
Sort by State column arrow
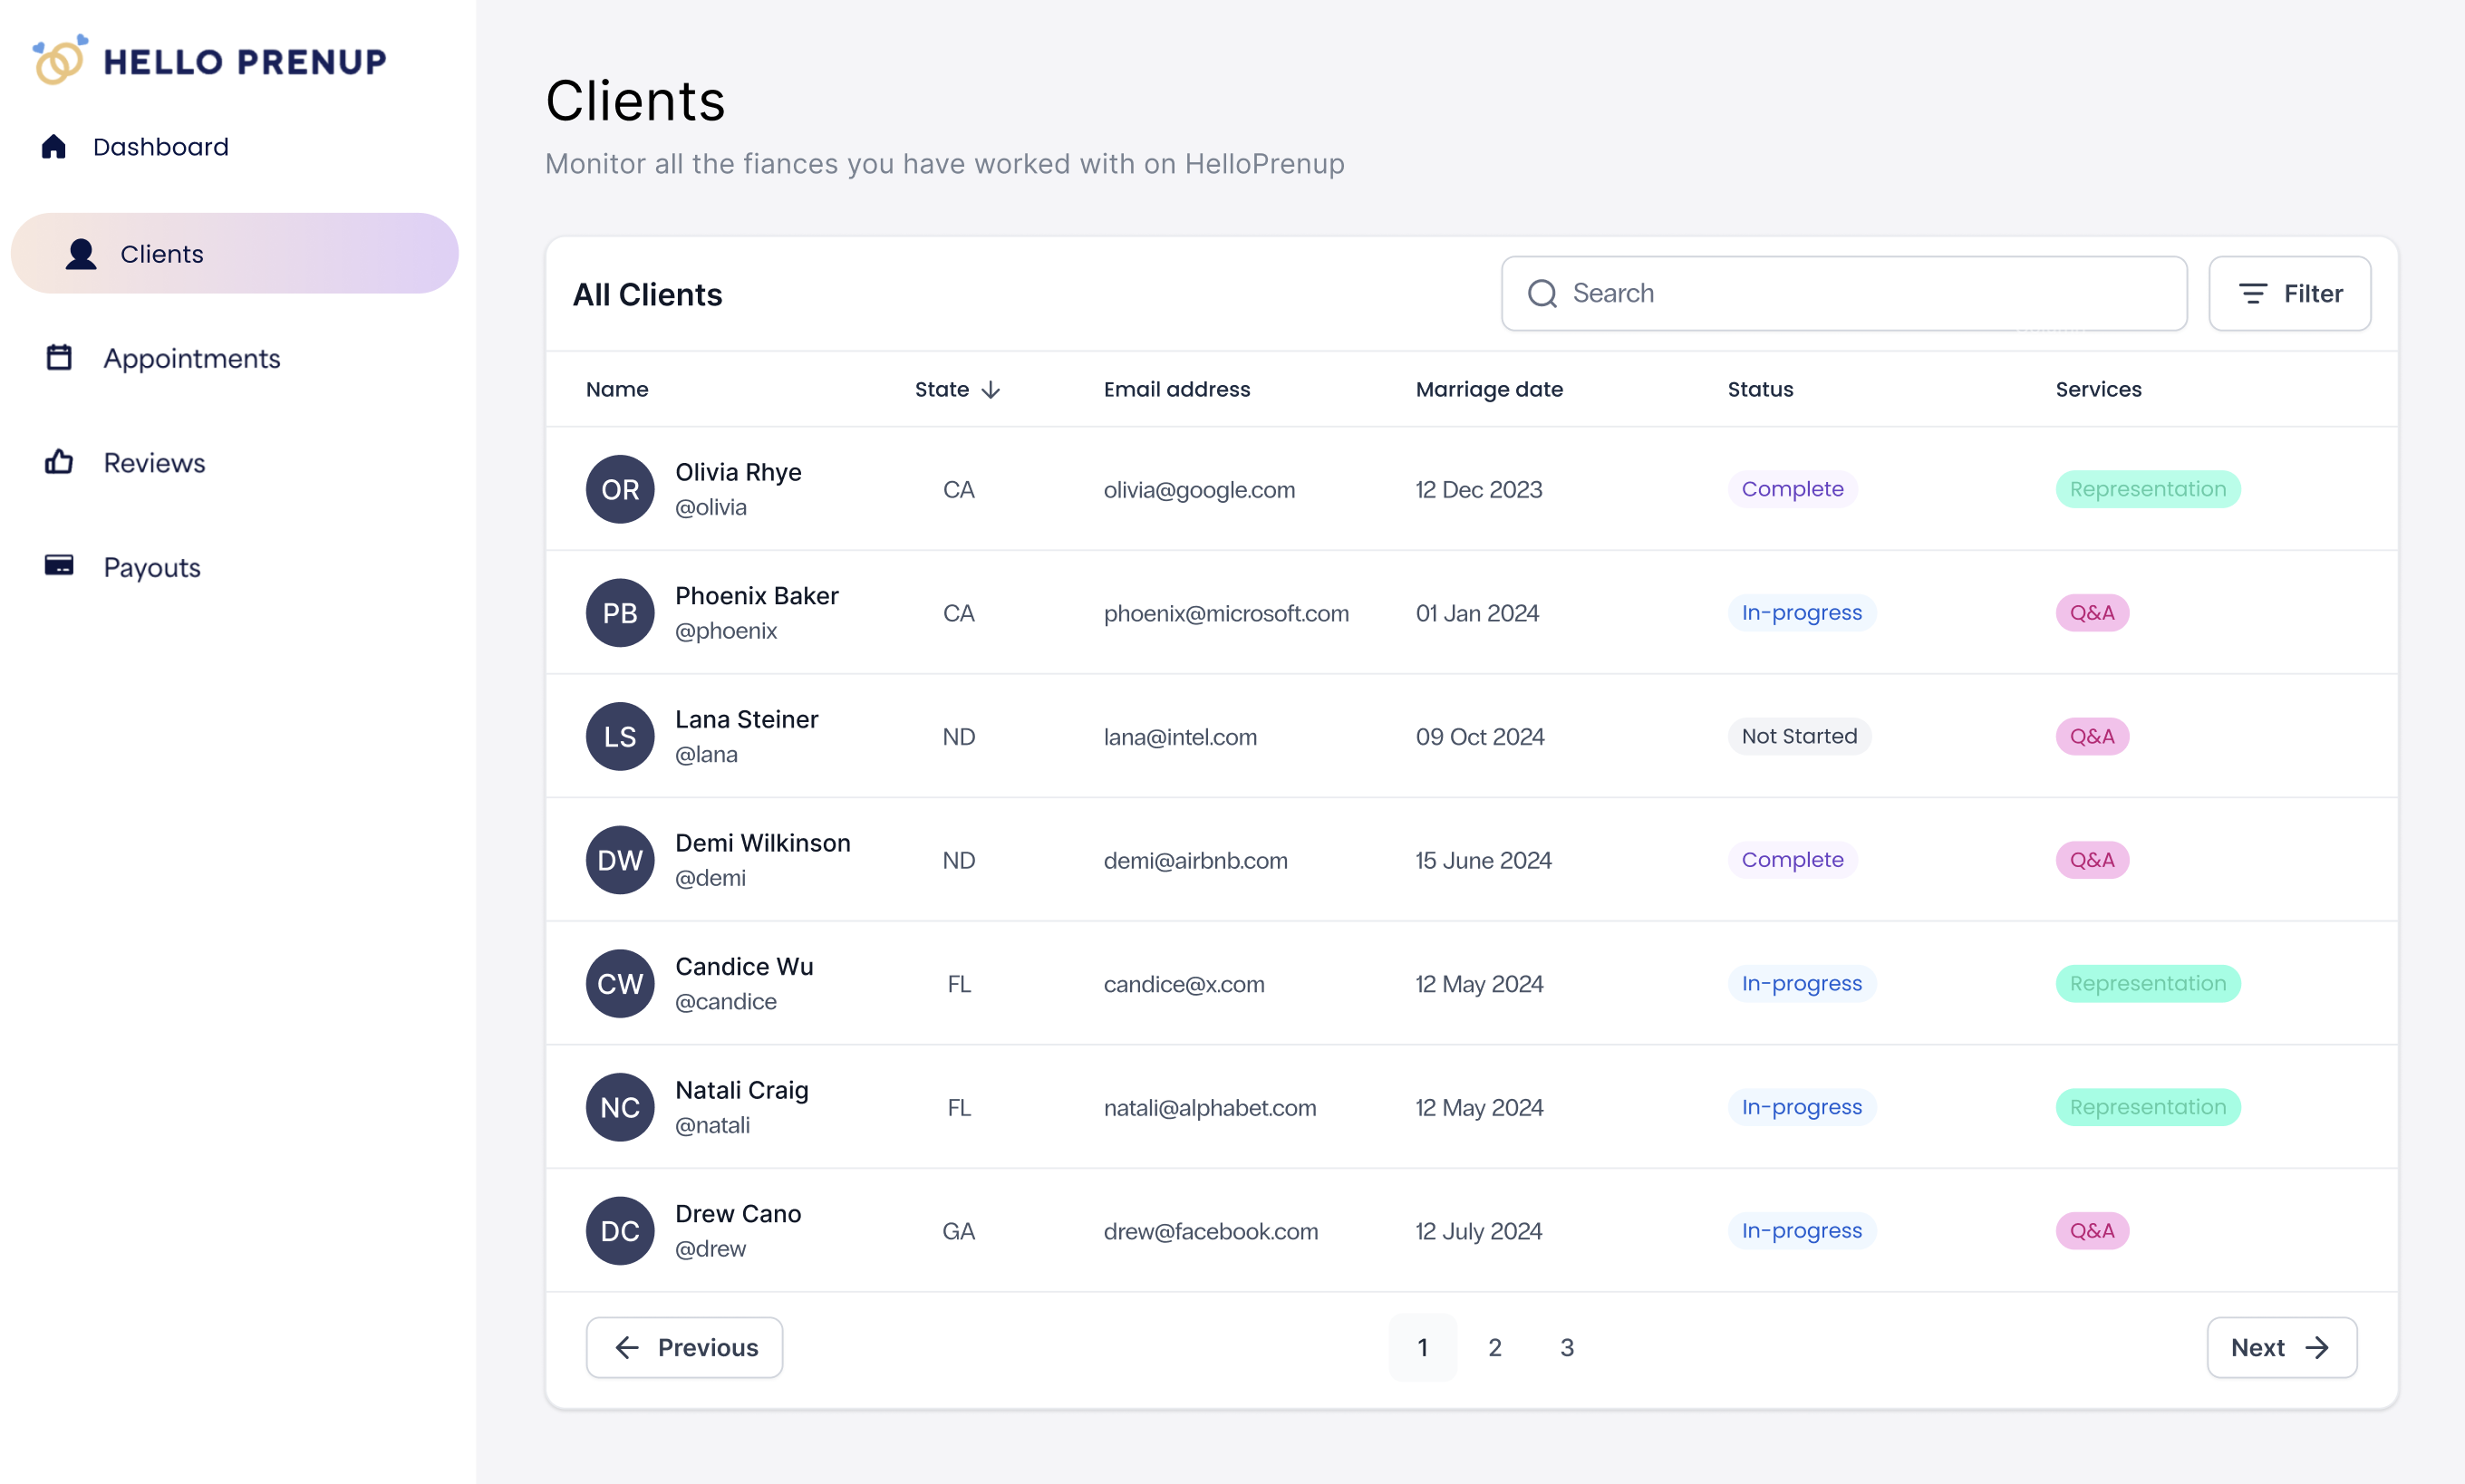991,389
